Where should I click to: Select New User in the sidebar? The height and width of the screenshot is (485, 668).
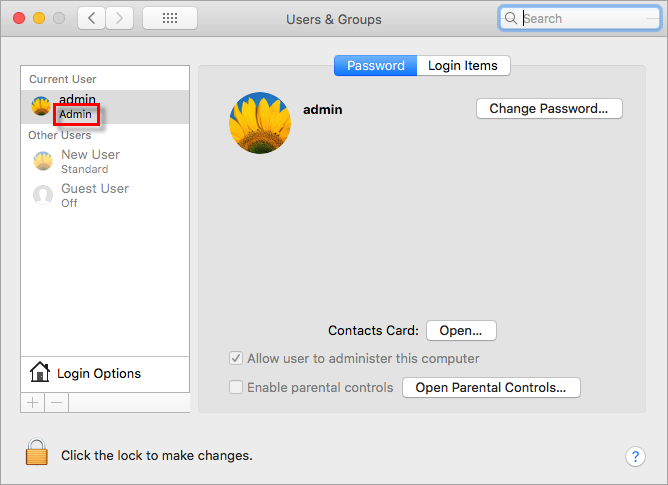[x=90, y=161]
